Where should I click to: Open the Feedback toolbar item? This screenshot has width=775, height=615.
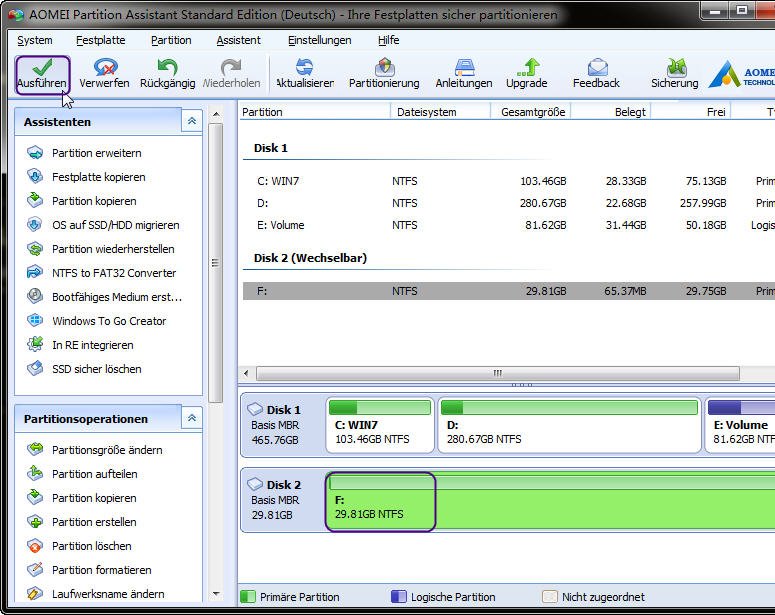pyautogui.click(x=596, y=74)
